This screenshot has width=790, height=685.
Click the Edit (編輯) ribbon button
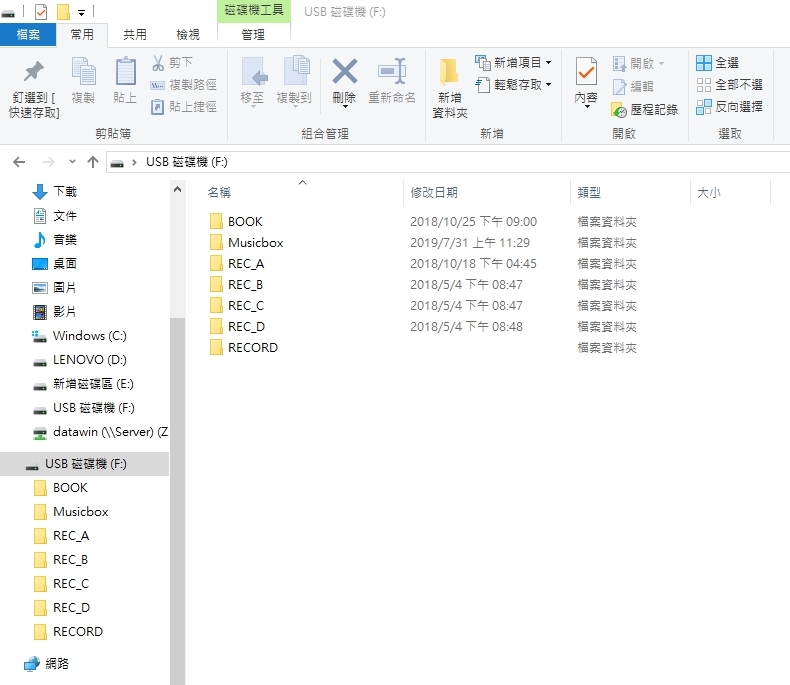[x=634, y=87]
